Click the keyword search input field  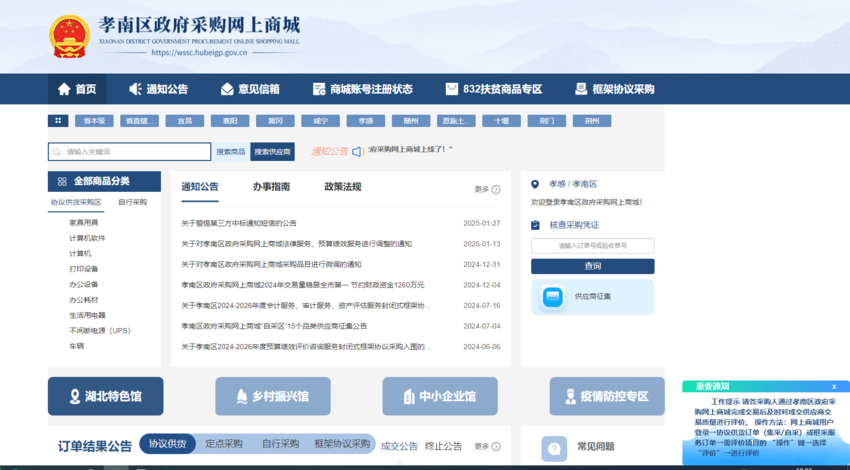pos(130,152)
